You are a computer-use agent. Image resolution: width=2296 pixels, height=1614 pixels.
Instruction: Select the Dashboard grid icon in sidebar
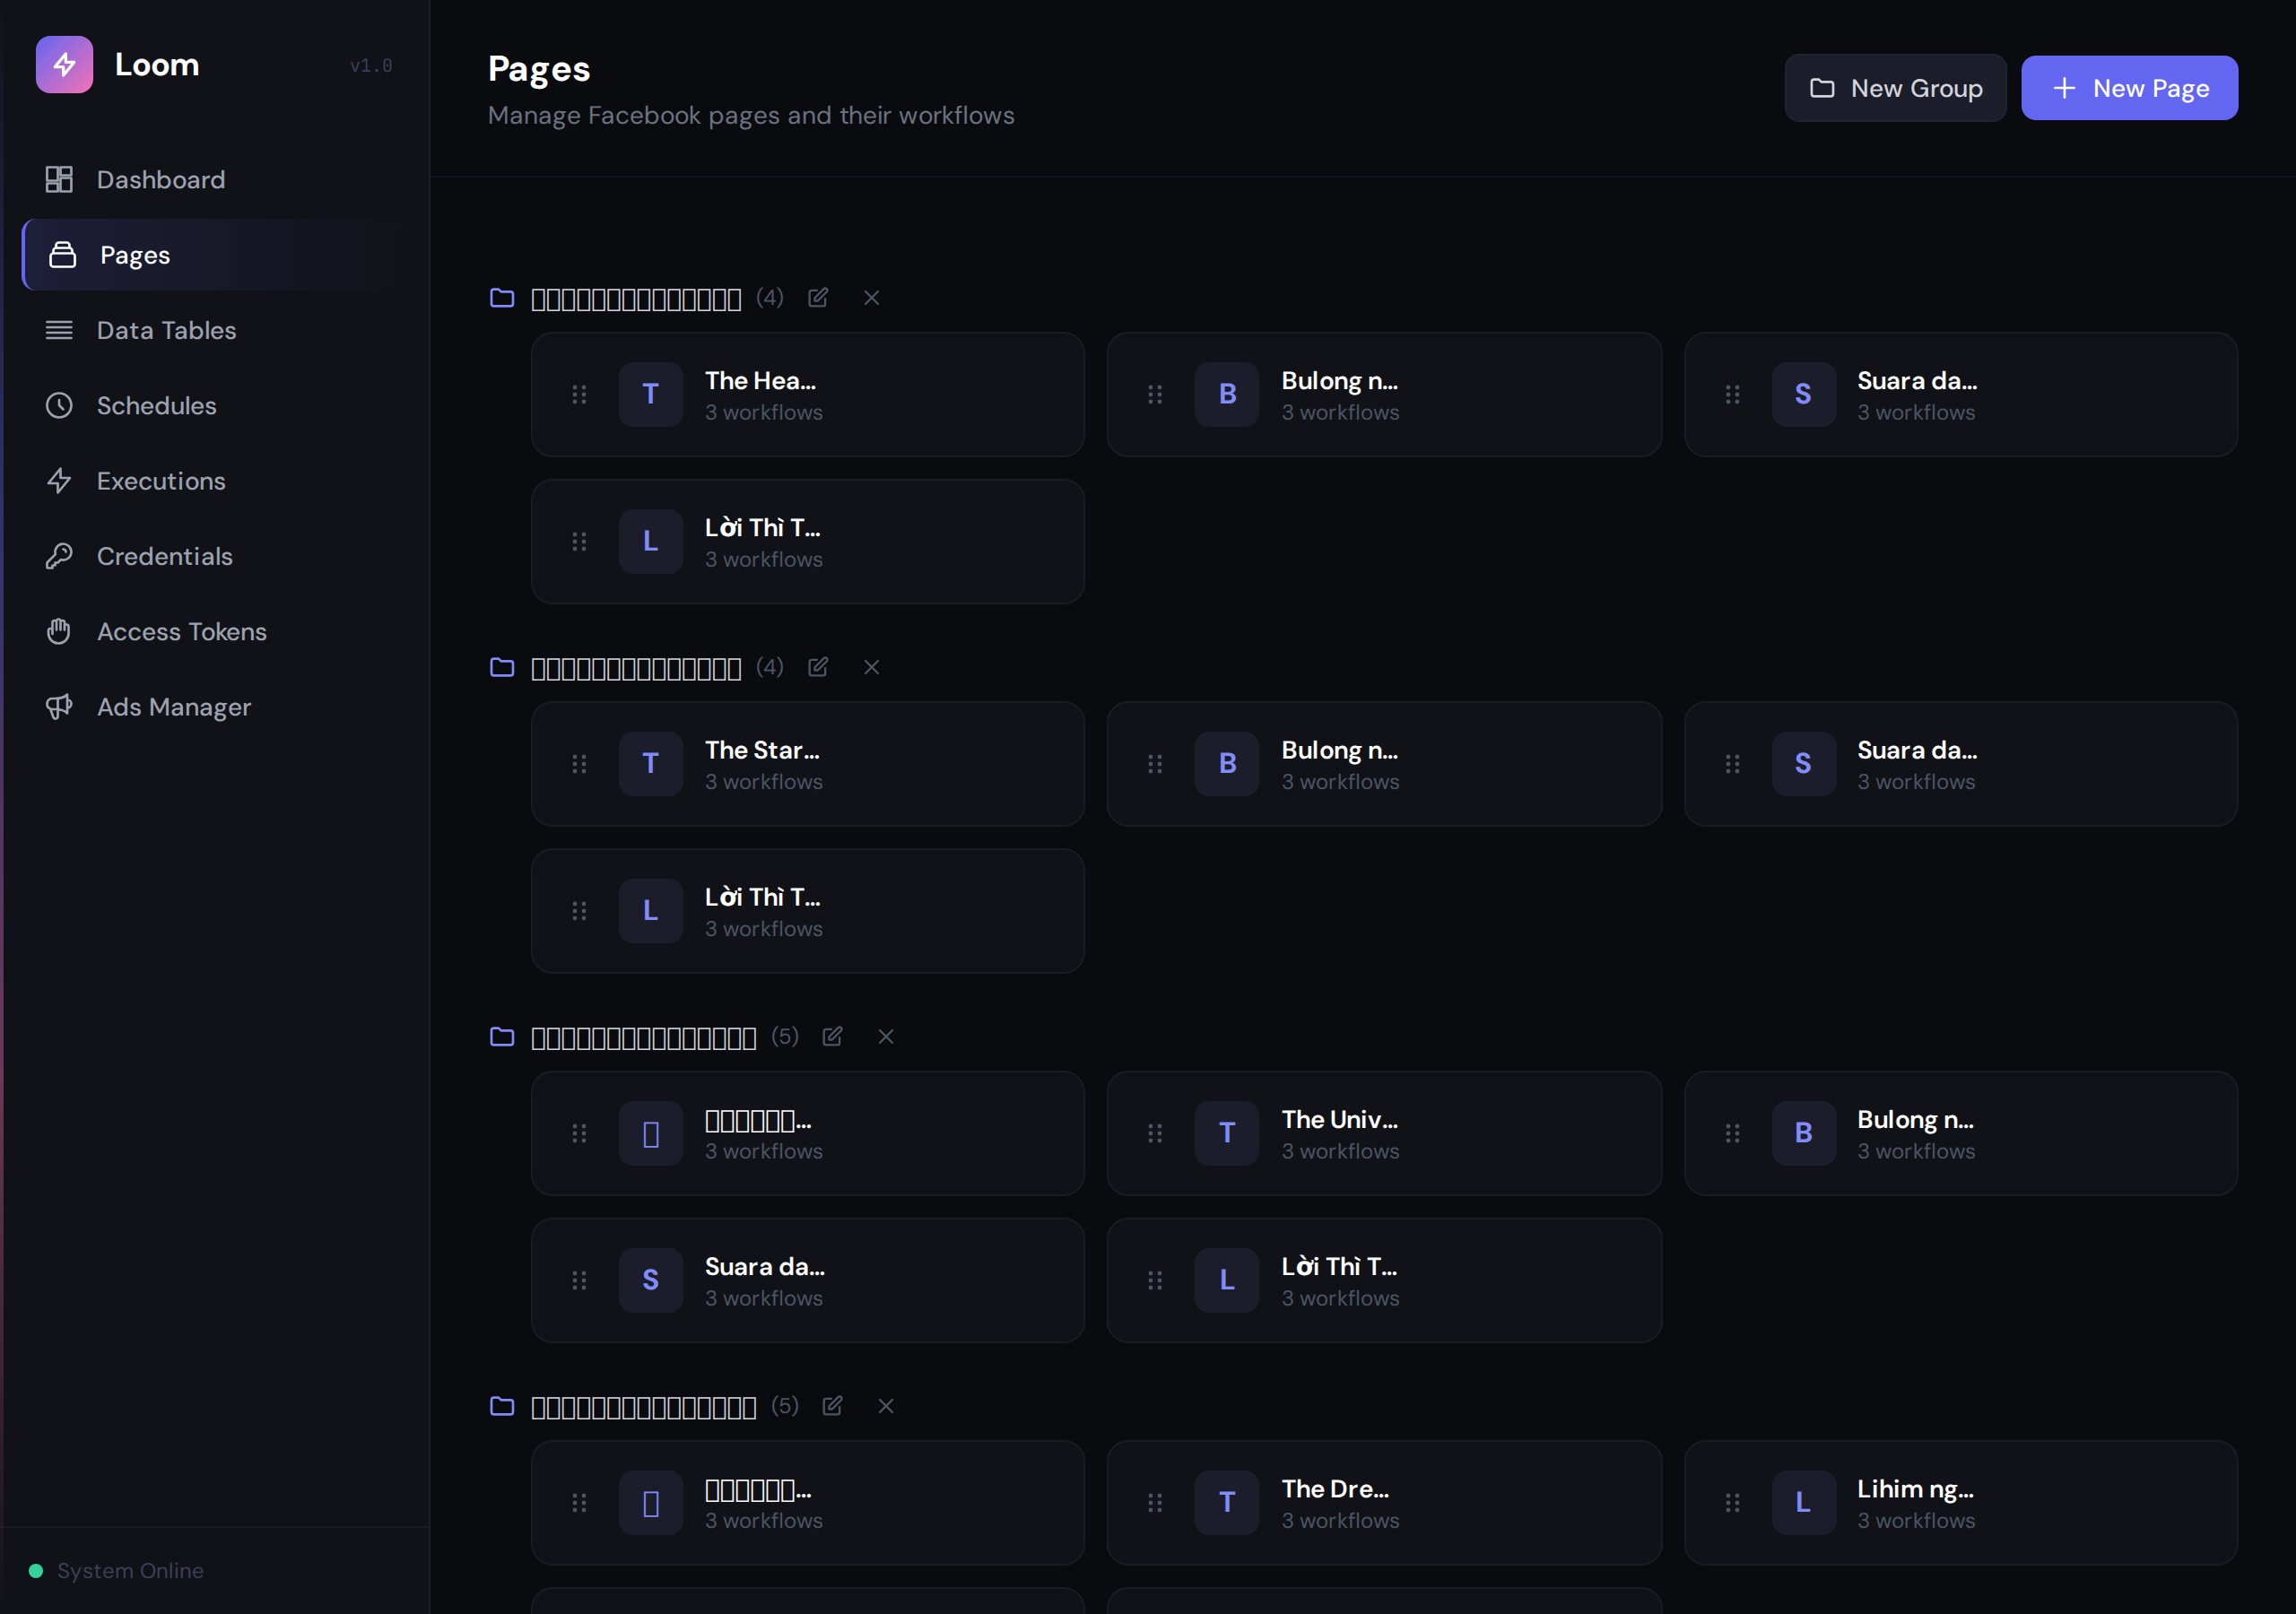59,179
